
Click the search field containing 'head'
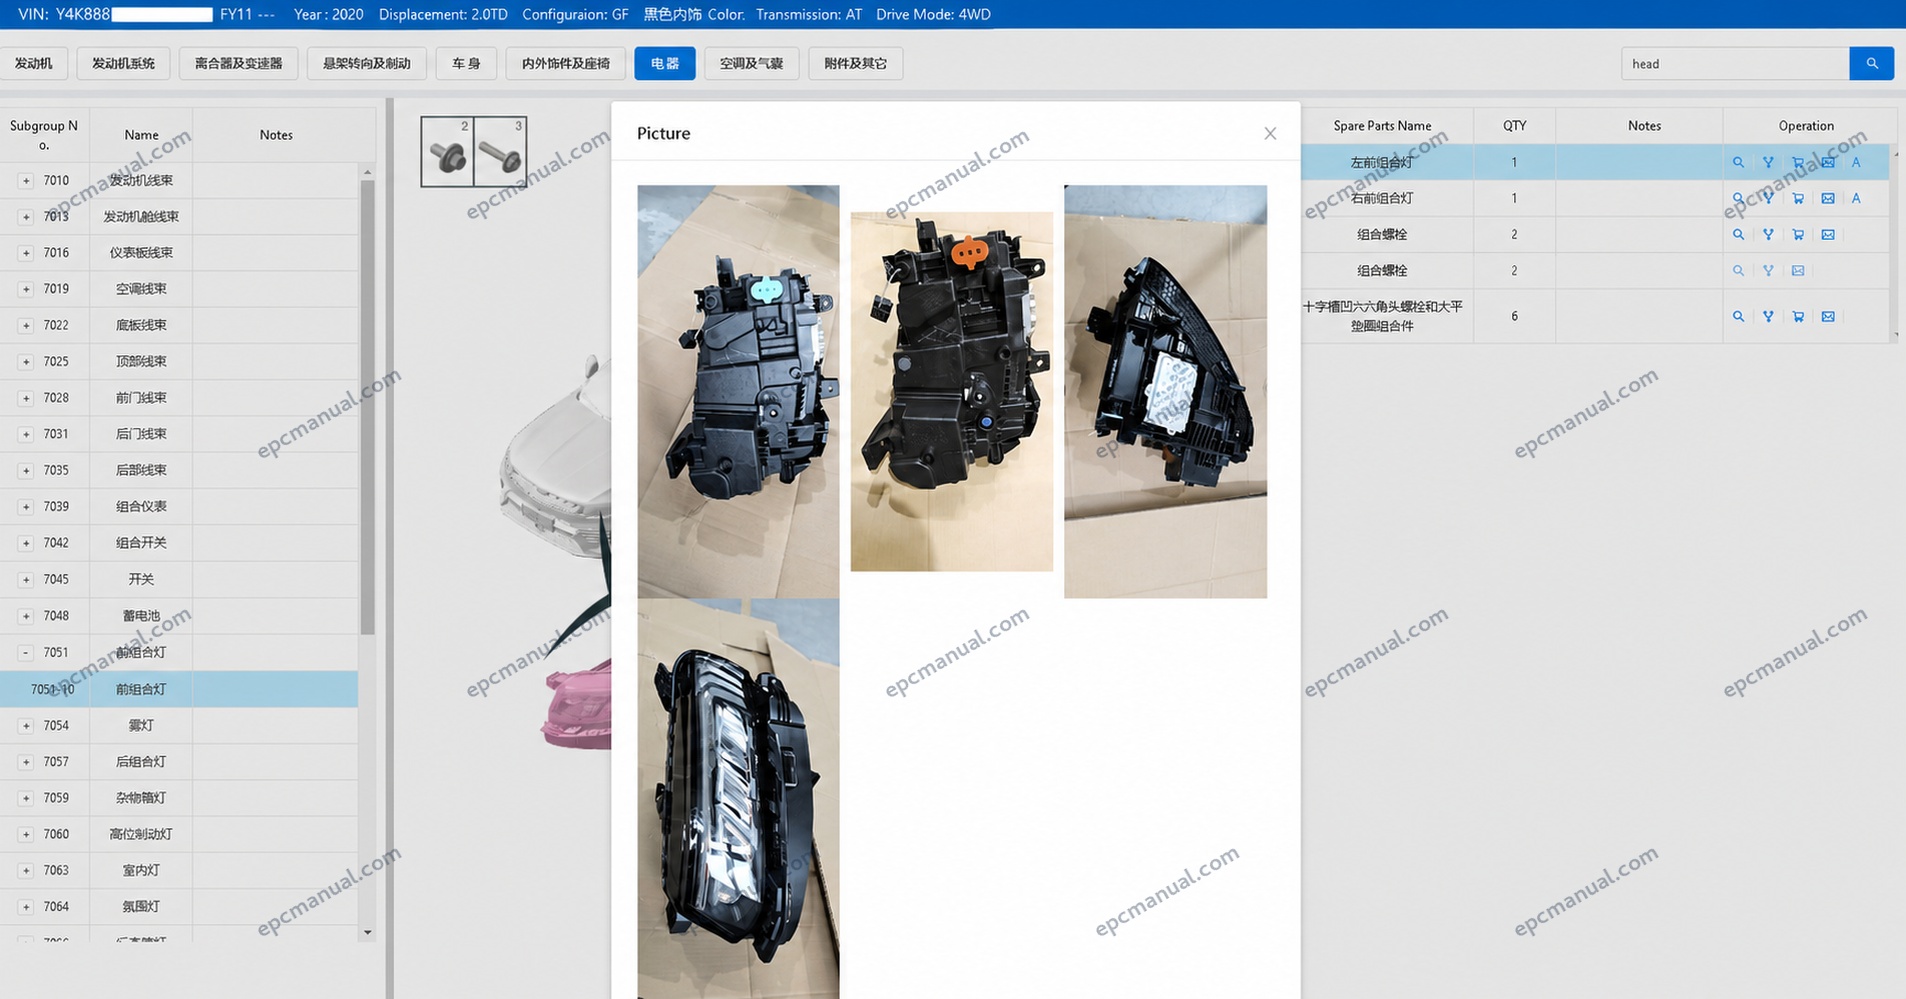(1735, 63)
